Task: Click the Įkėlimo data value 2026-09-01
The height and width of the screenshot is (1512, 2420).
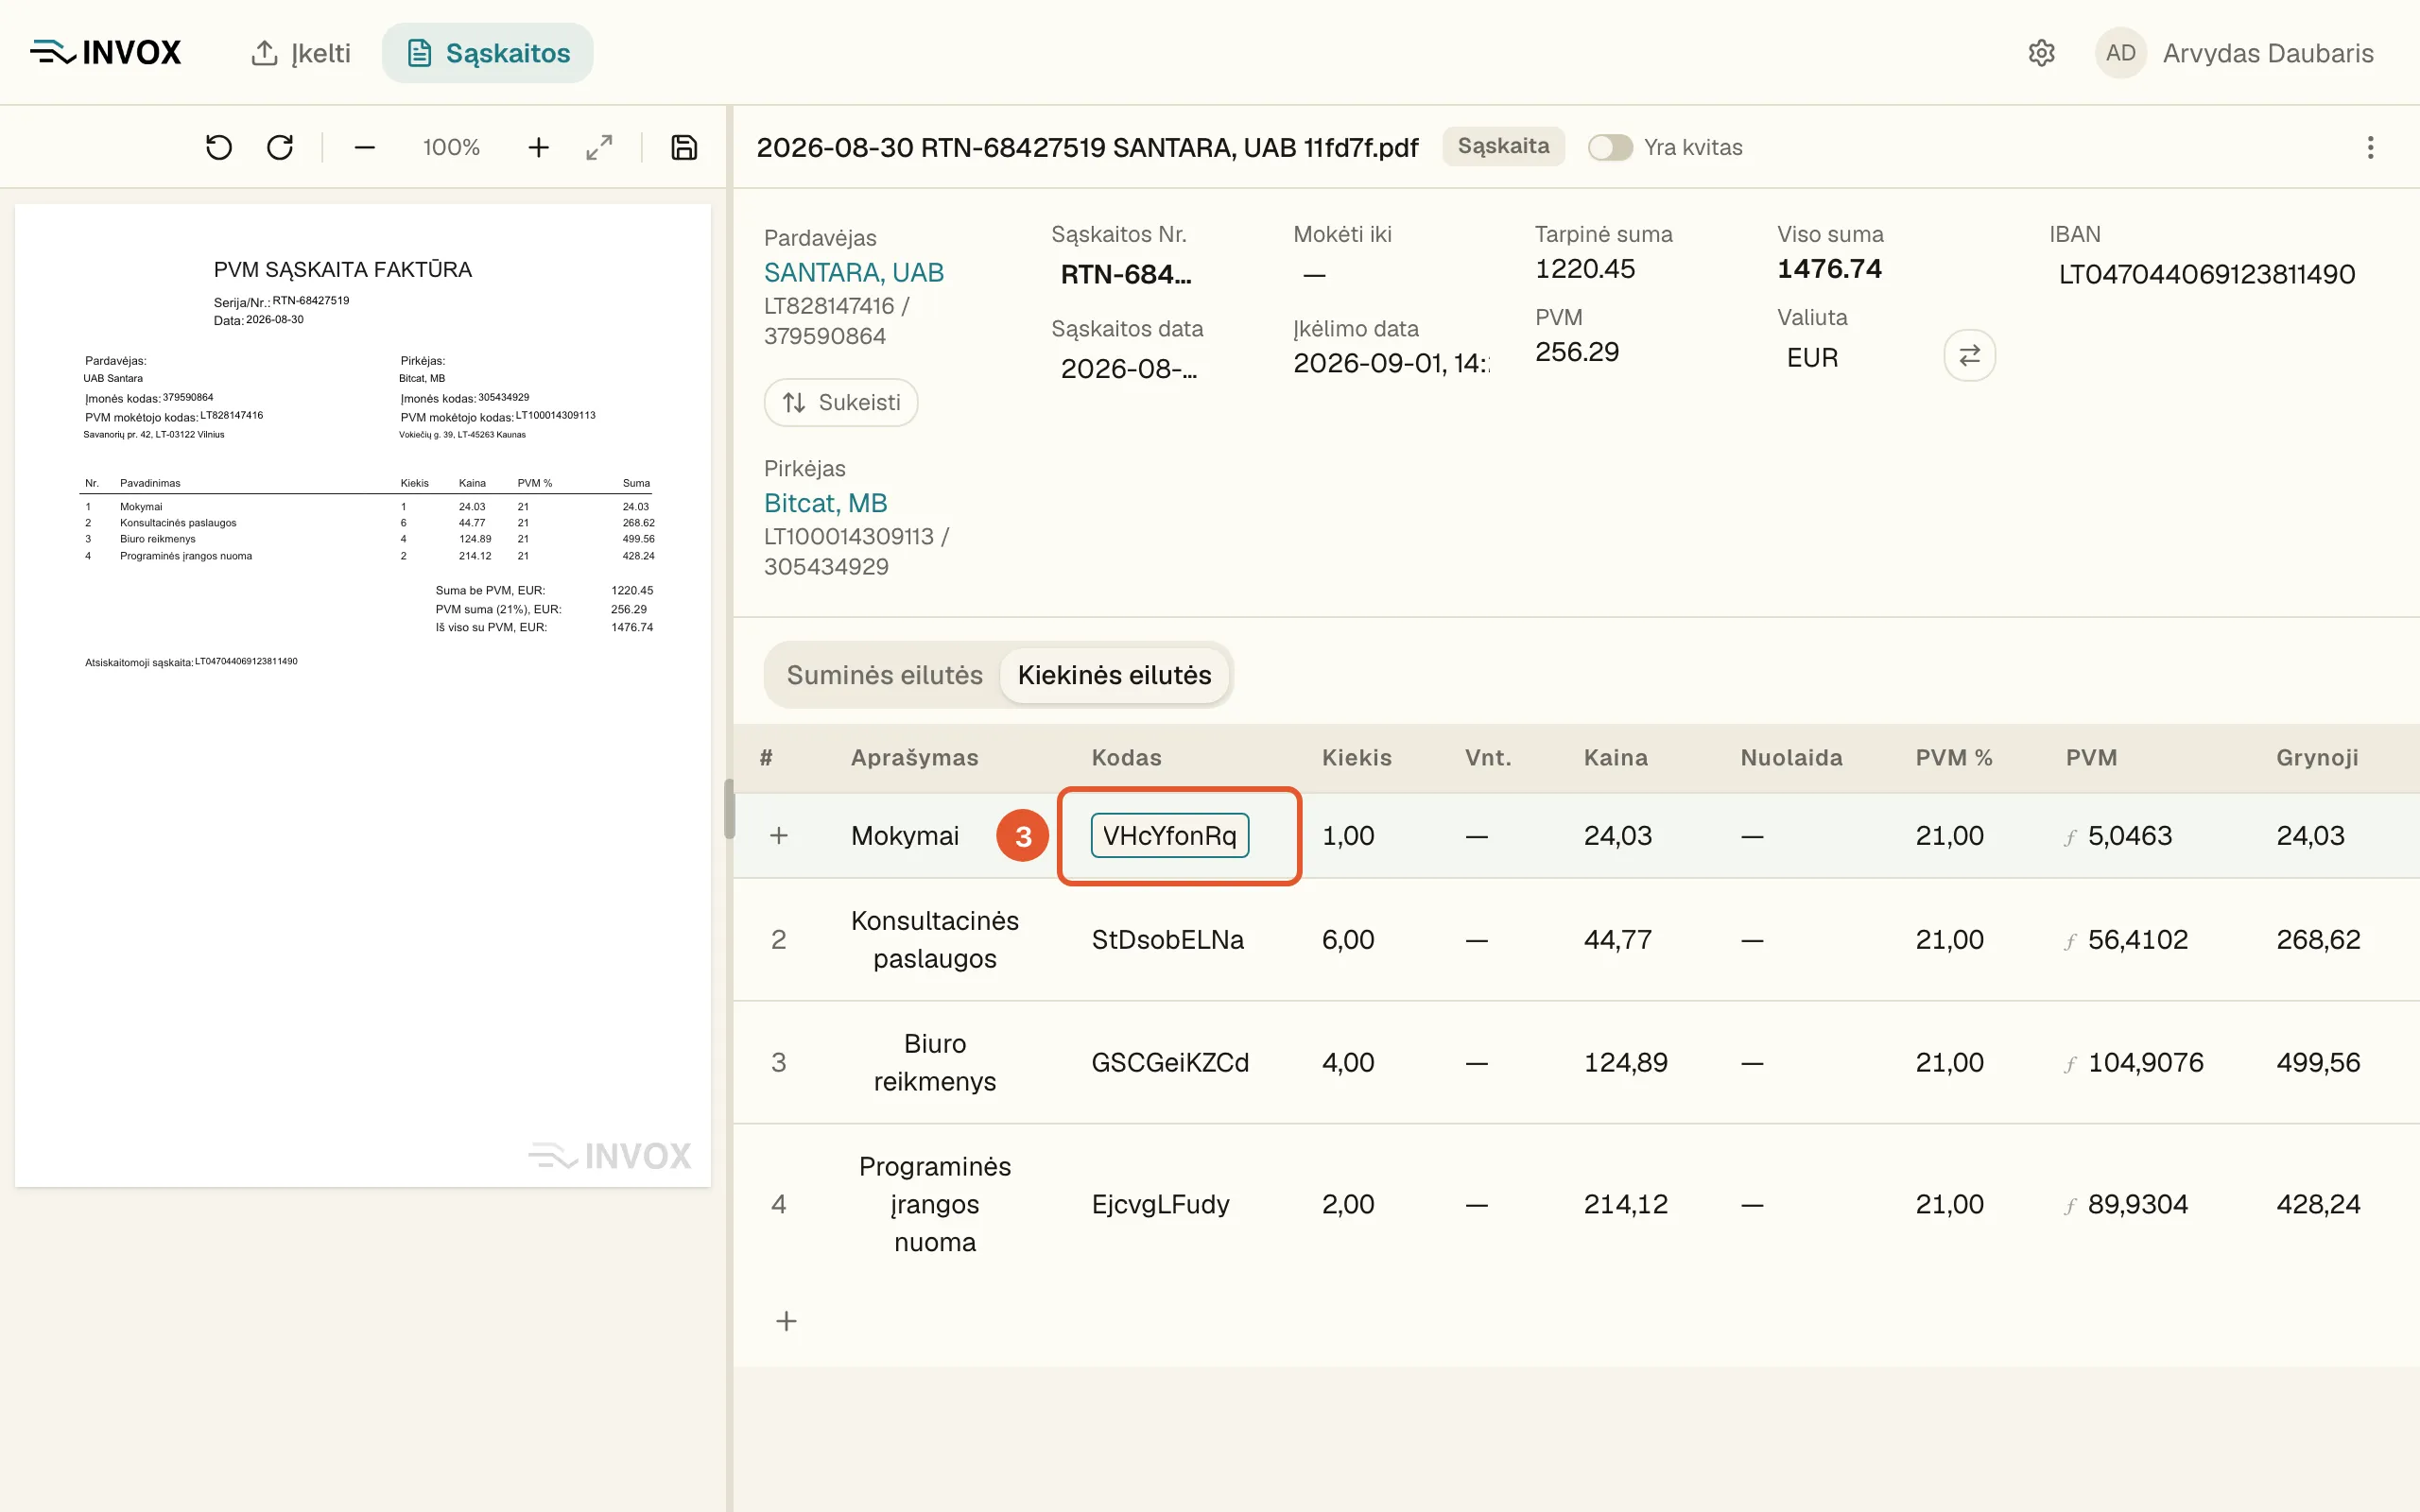Action: click(1390, 362)
